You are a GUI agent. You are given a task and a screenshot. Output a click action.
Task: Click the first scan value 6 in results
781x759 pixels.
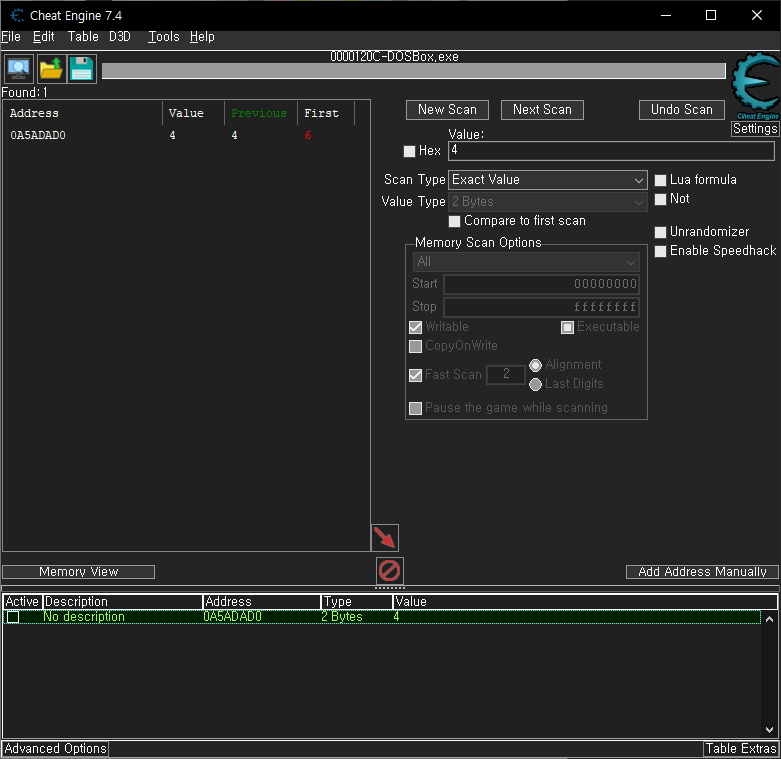[x=308, y=135]
